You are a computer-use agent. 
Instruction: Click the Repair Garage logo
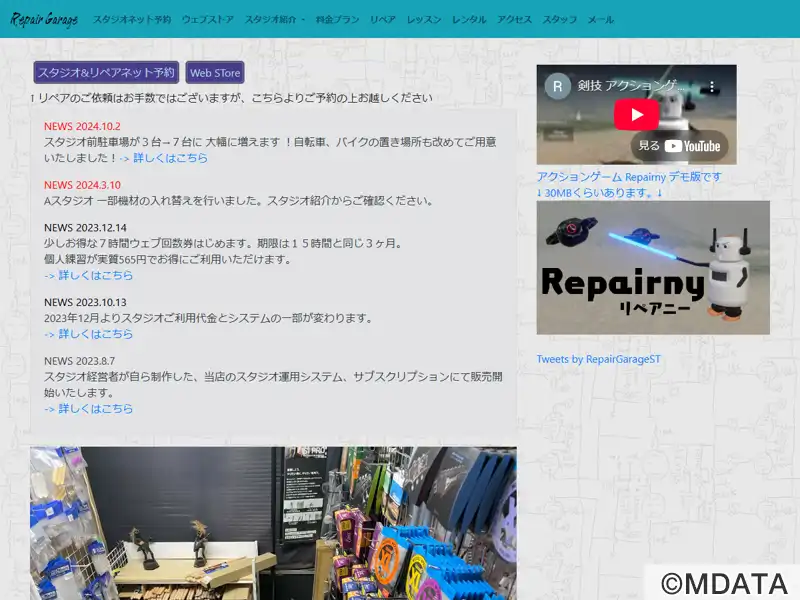coord(44,19)
